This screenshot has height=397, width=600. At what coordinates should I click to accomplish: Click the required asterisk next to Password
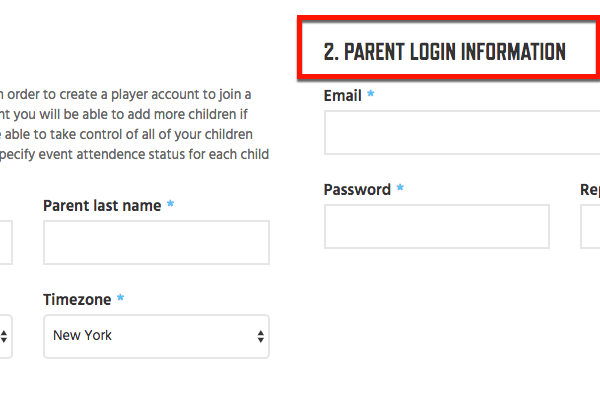click(400, 187)
